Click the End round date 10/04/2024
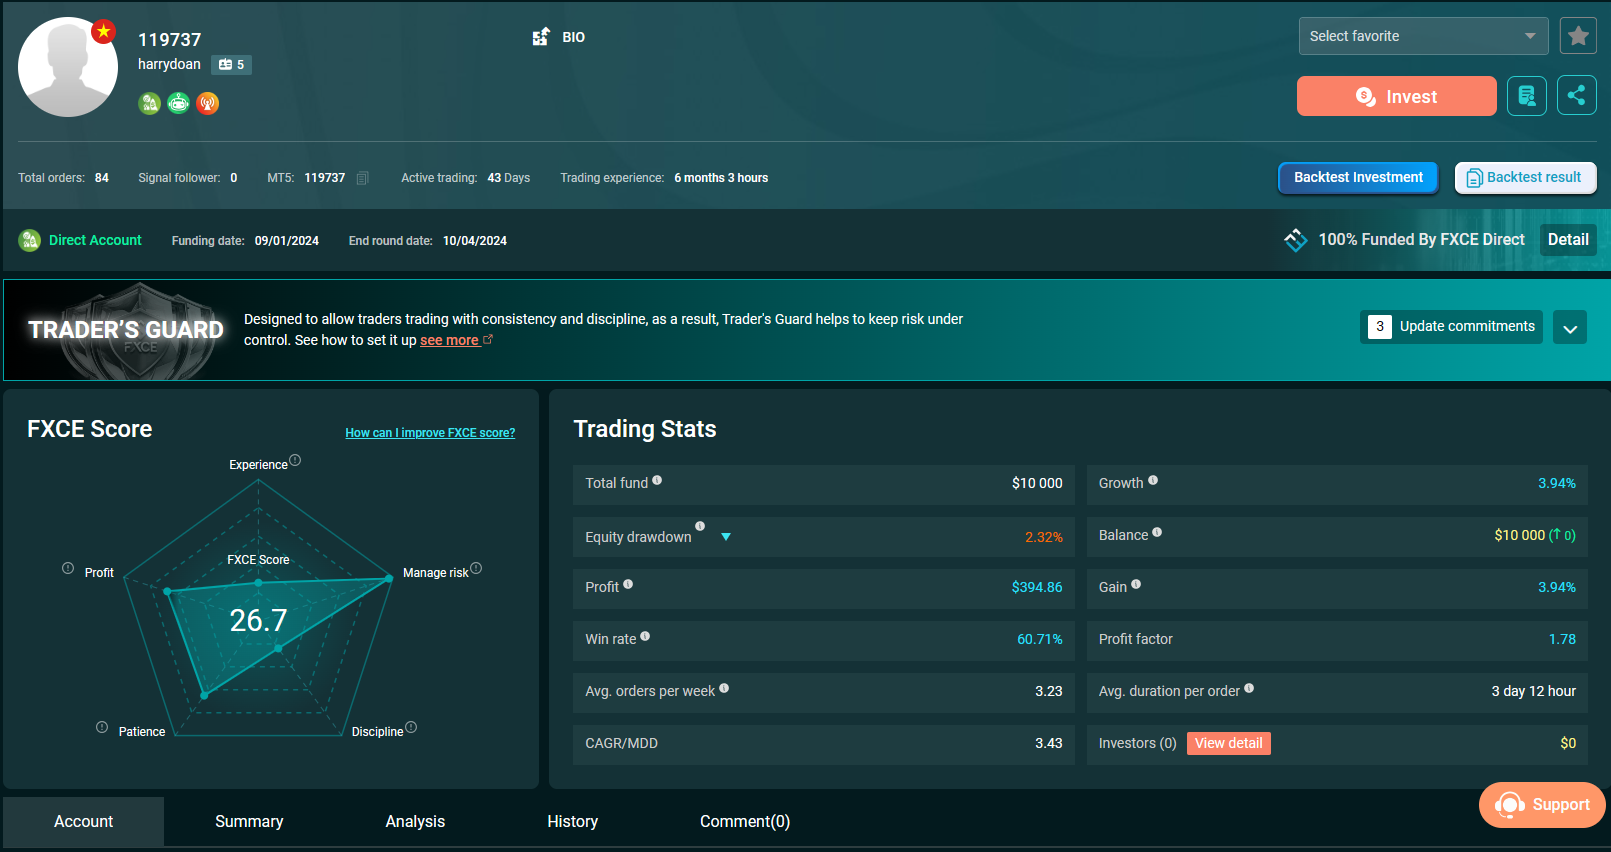This screenshot has width=1611, height=852. 475,241
